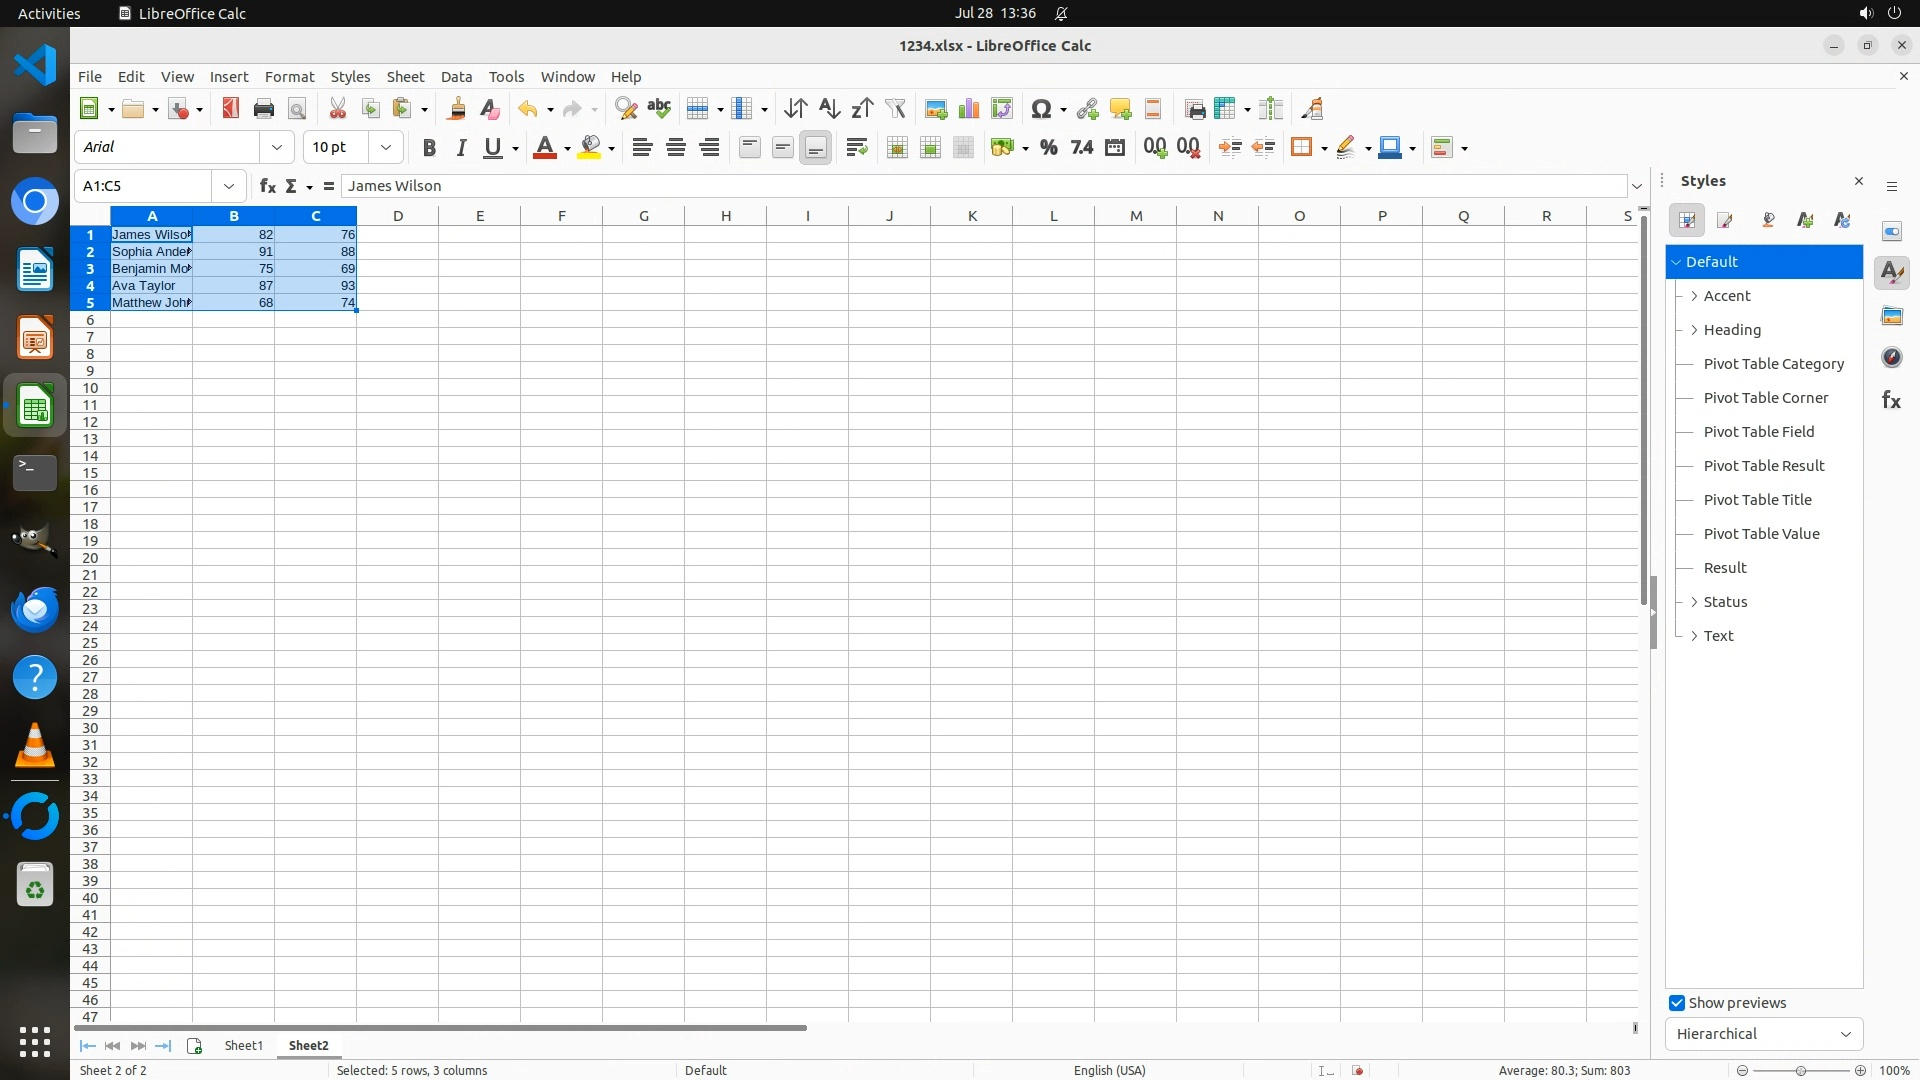Viewport: 1920px width, 1080px height.
Task: Click the Clone Formatting paintbrush icon
Action: (x=457, y=109)
